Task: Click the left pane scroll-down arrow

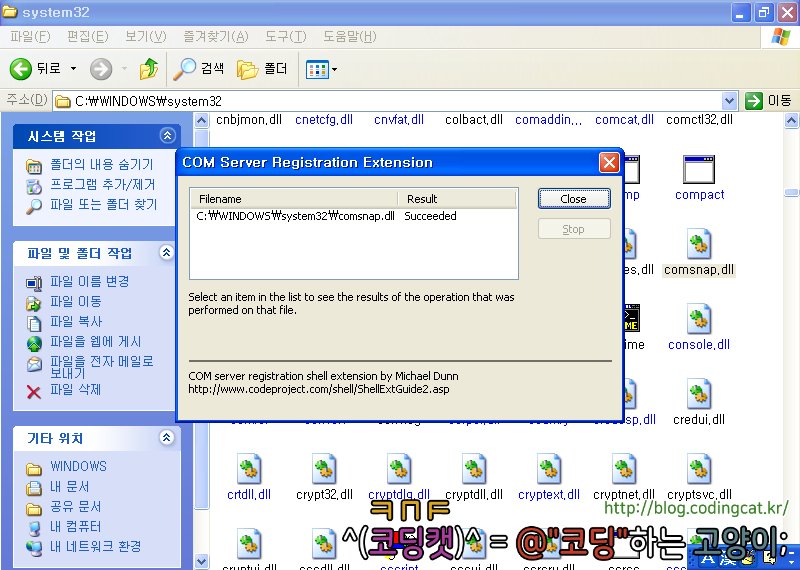Action: (x=202, y=561)
